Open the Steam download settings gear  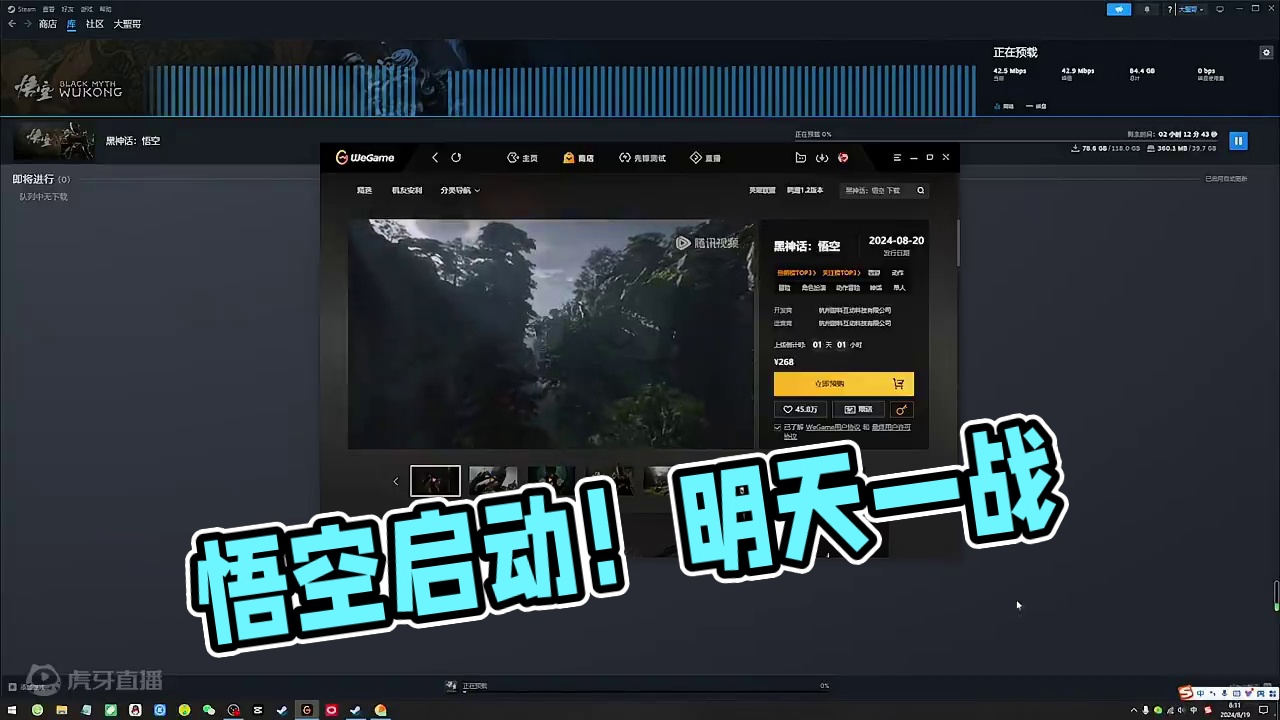(x=1266, y=52)
